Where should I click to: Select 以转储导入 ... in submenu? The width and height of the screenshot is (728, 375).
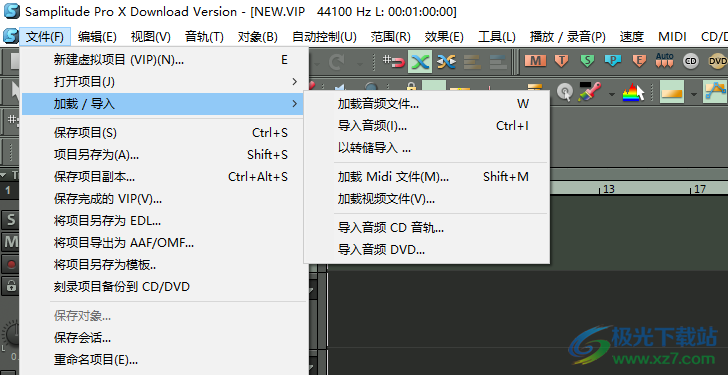(427, 148)
